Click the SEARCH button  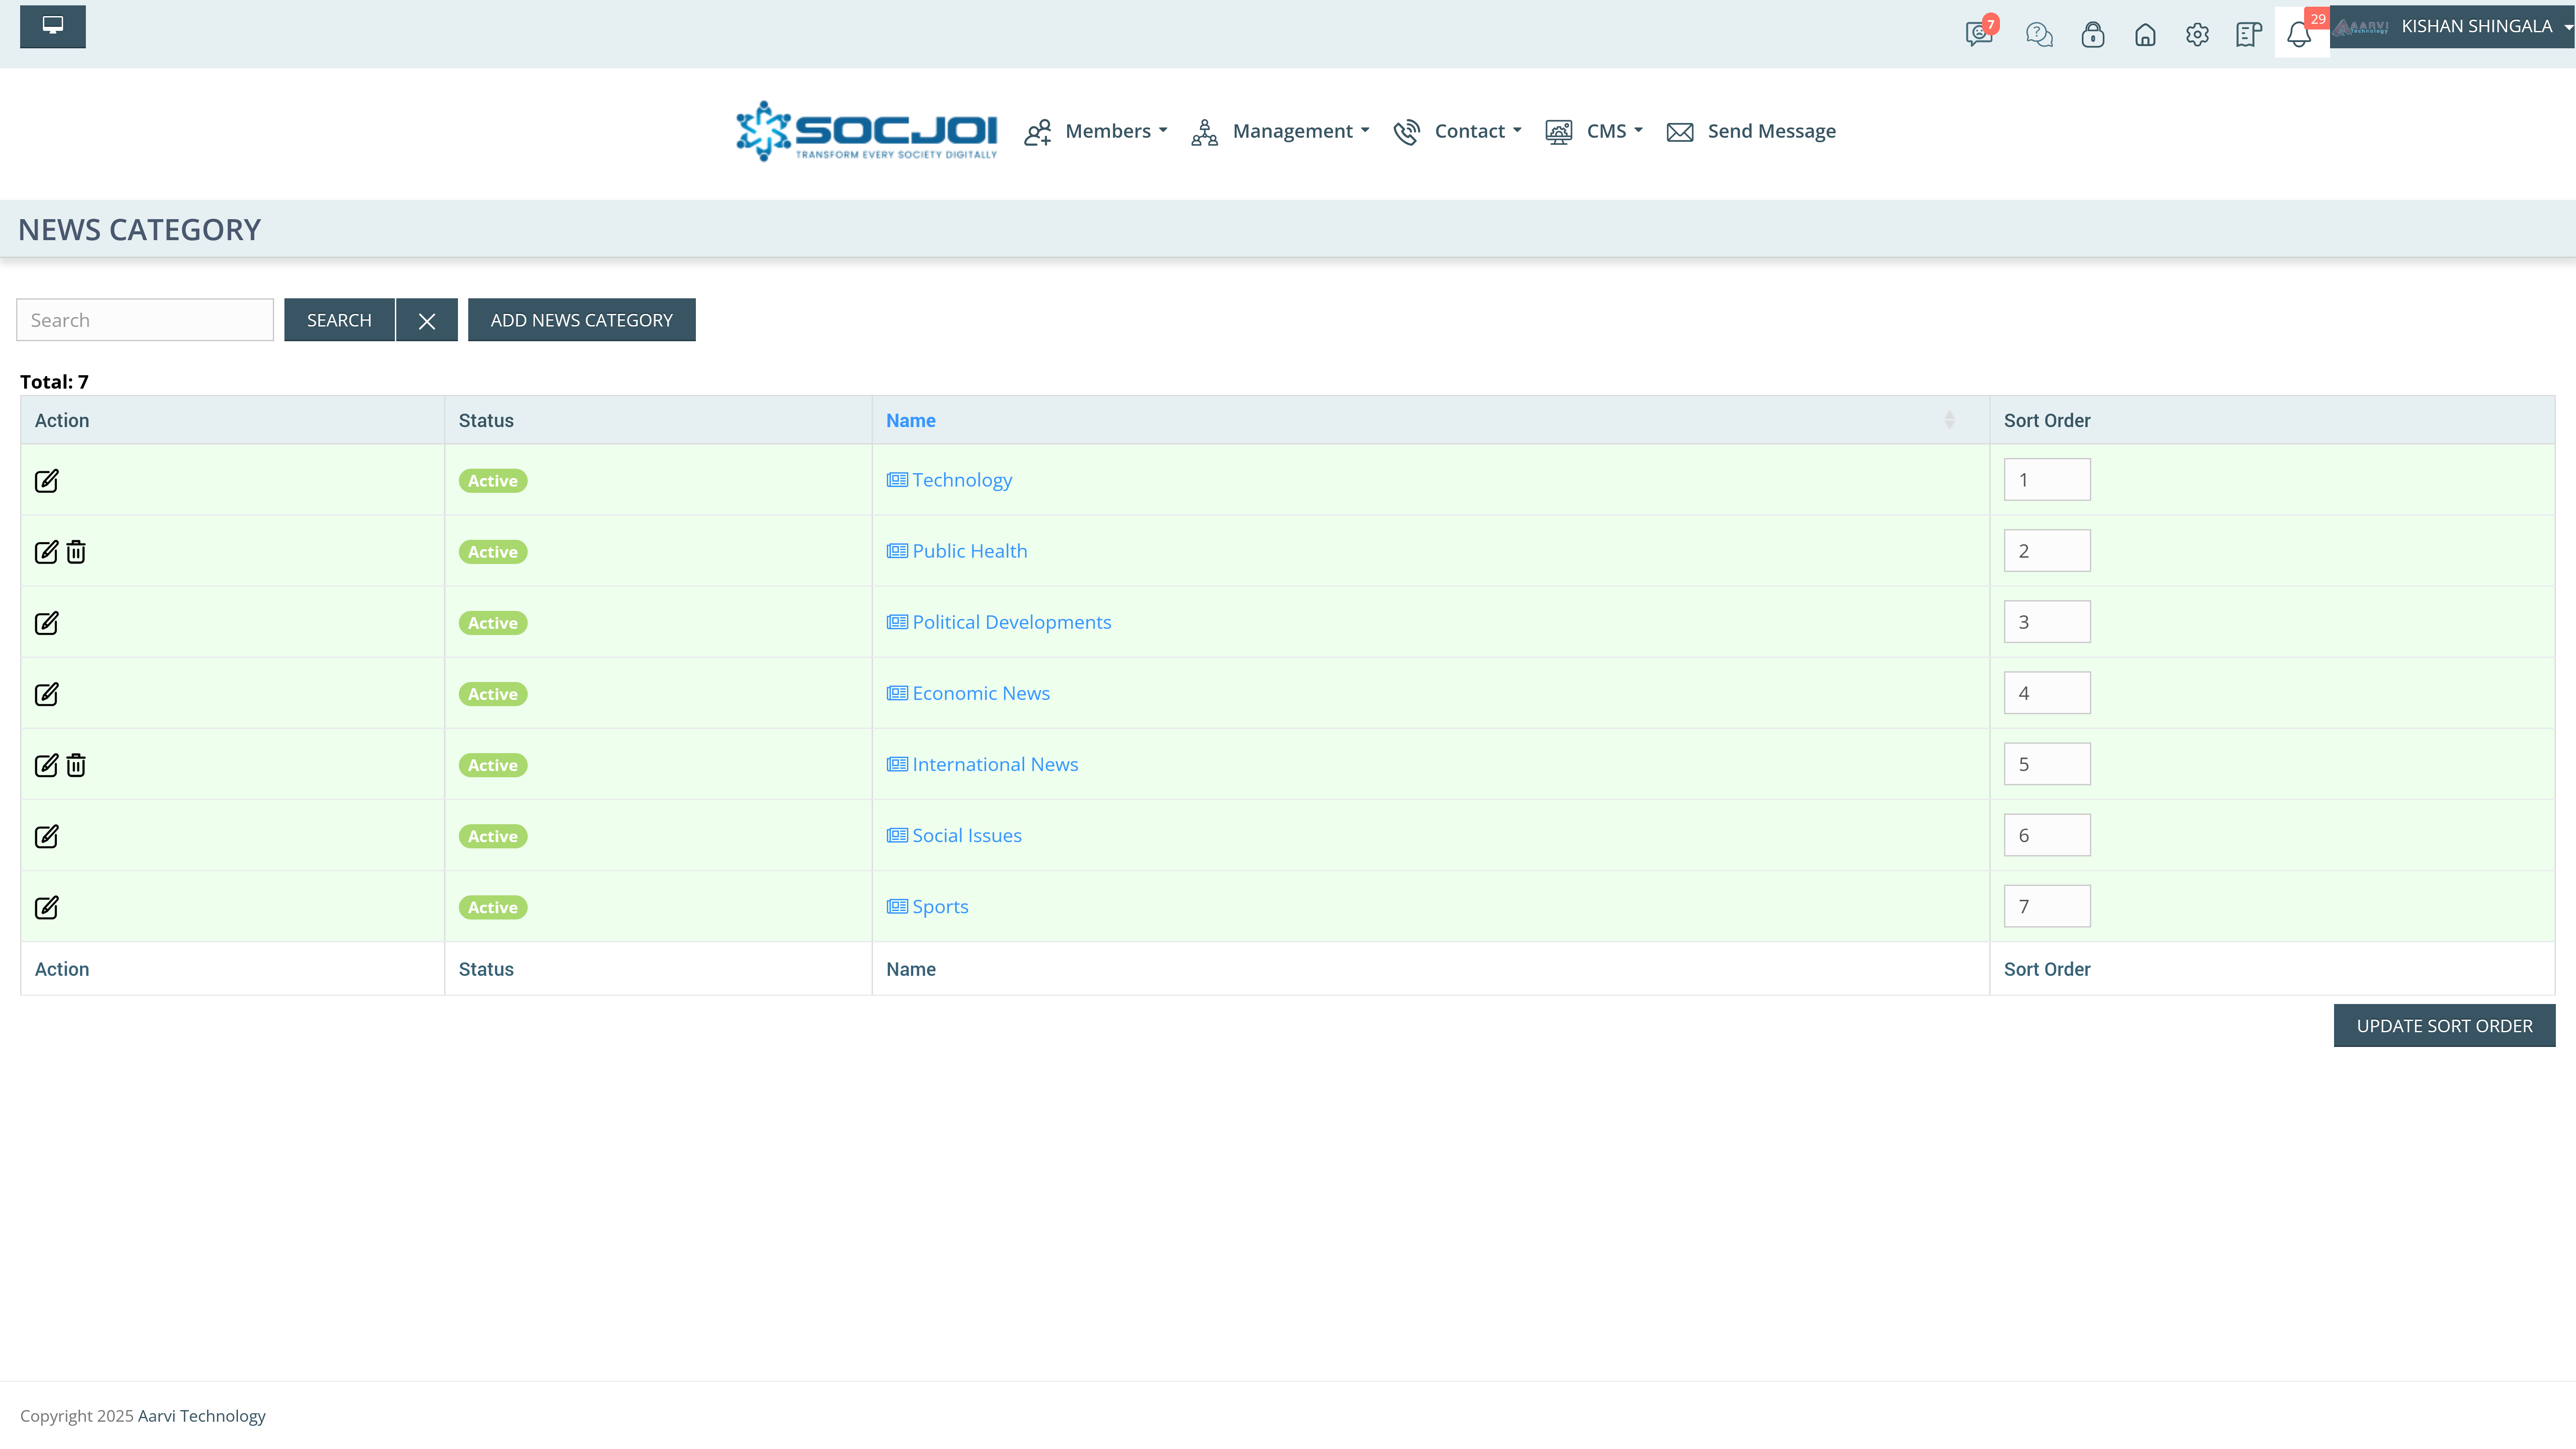pos(339,320)
